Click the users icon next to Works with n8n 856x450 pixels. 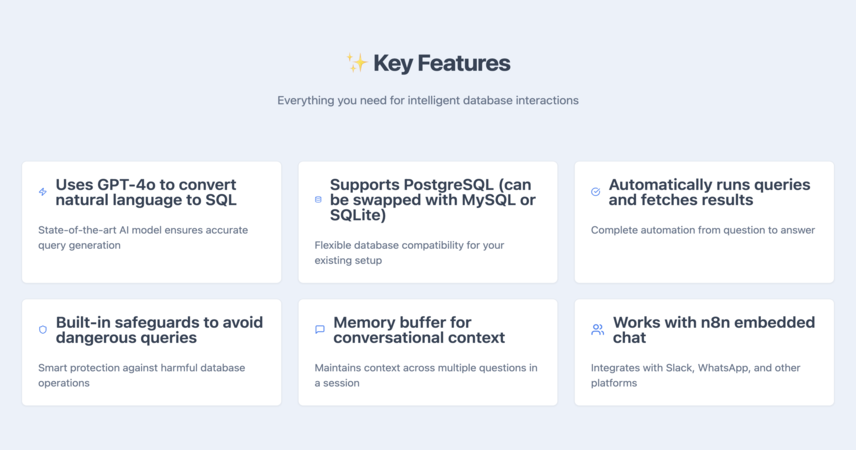pyautogui.click(x=598, y=329)
